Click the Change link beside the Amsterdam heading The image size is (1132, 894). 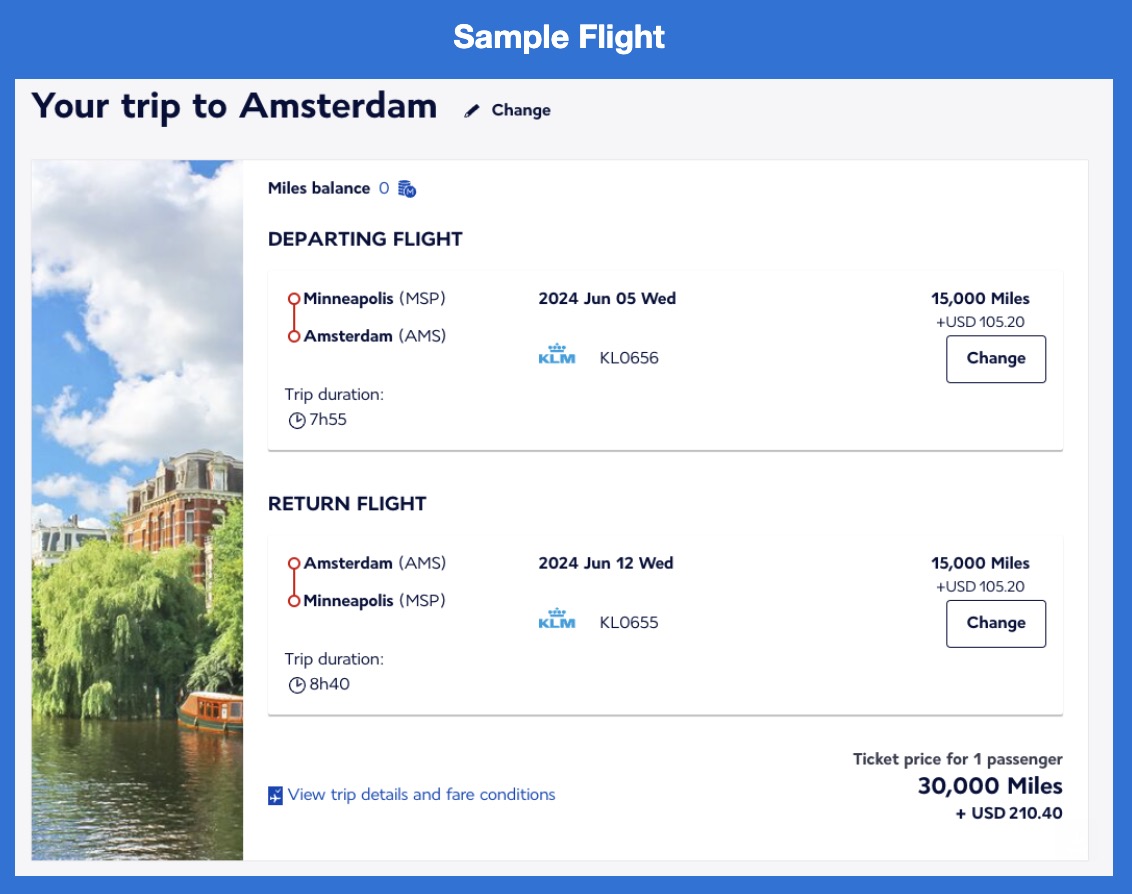click(x=521, y=111)
